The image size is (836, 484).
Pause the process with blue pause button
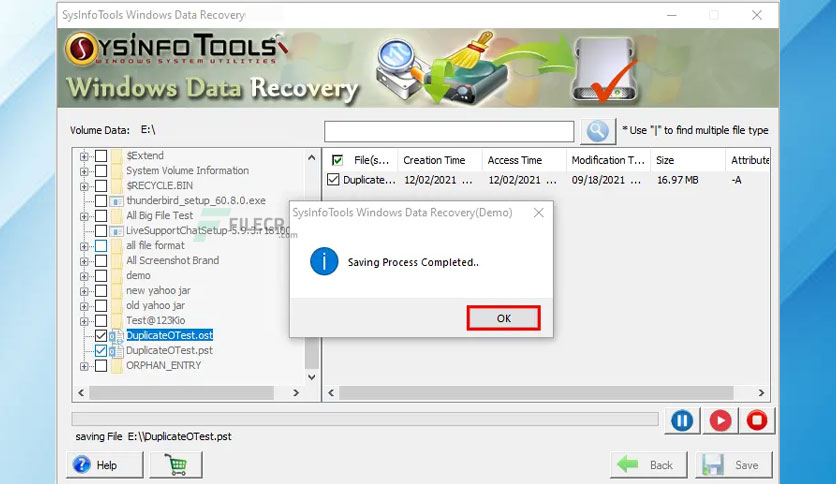[x=682, y=421]
